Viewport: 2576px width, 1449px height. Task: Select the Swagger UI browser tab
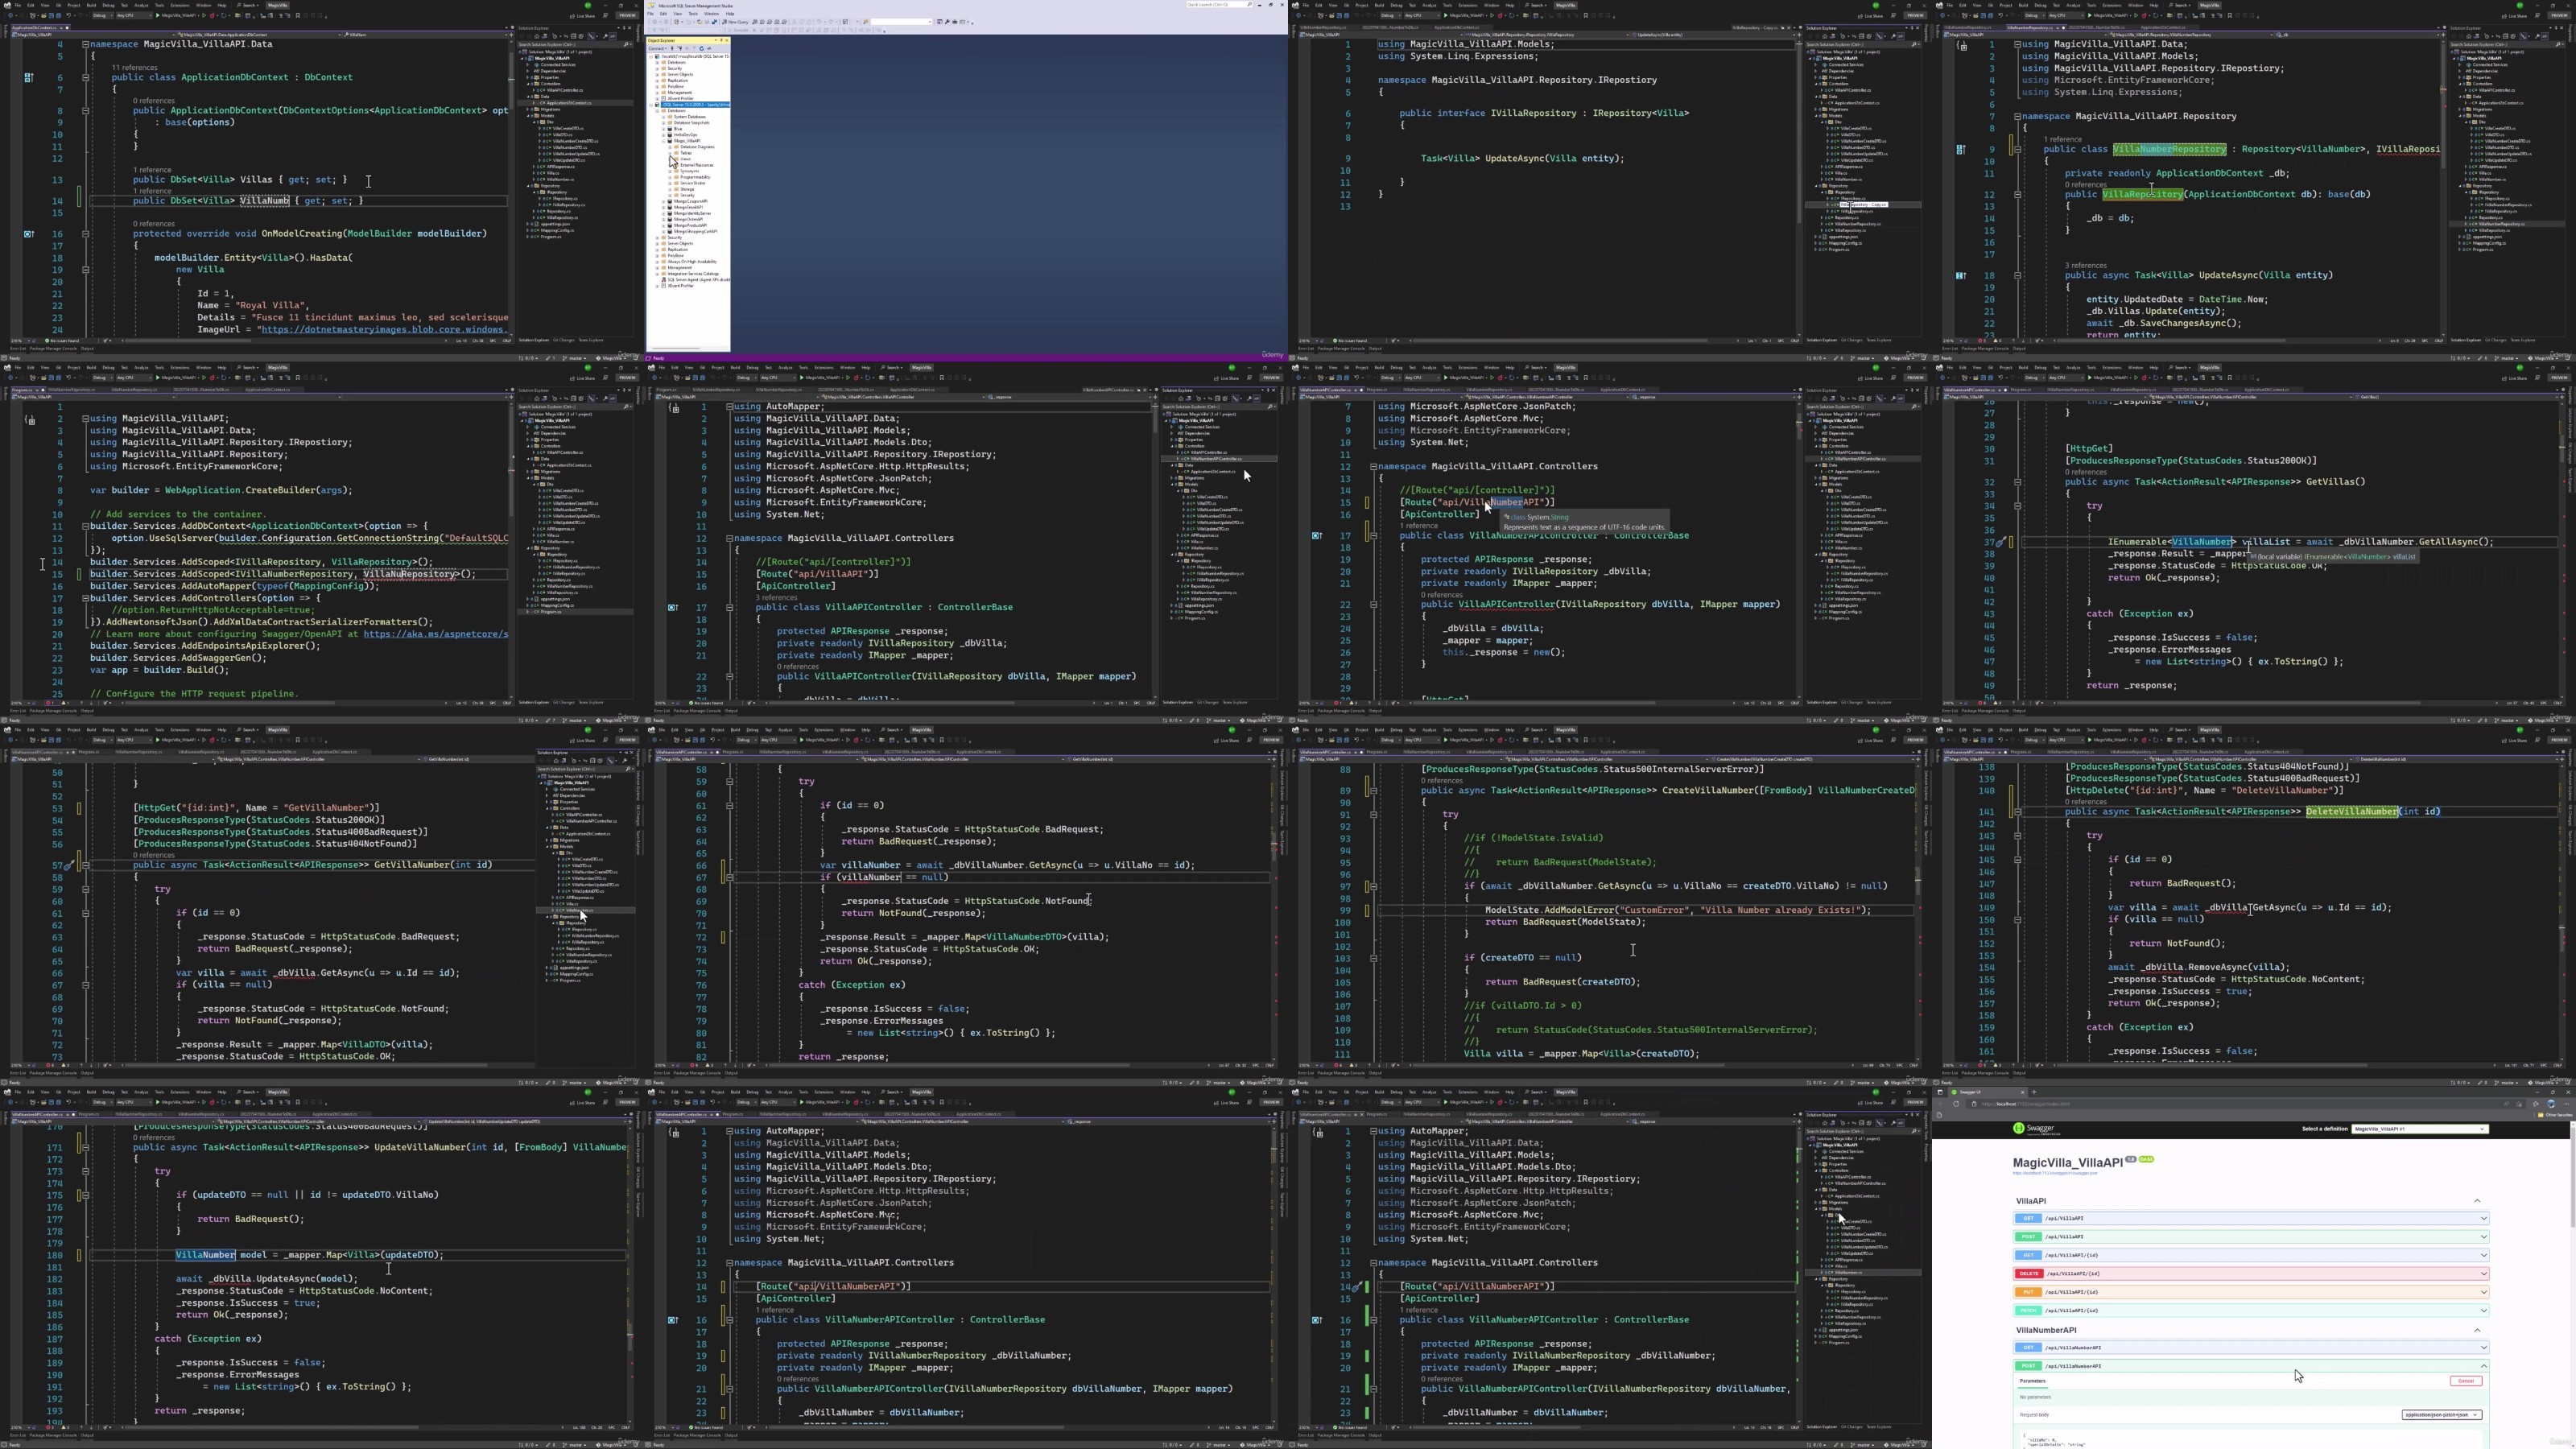1987,1092
